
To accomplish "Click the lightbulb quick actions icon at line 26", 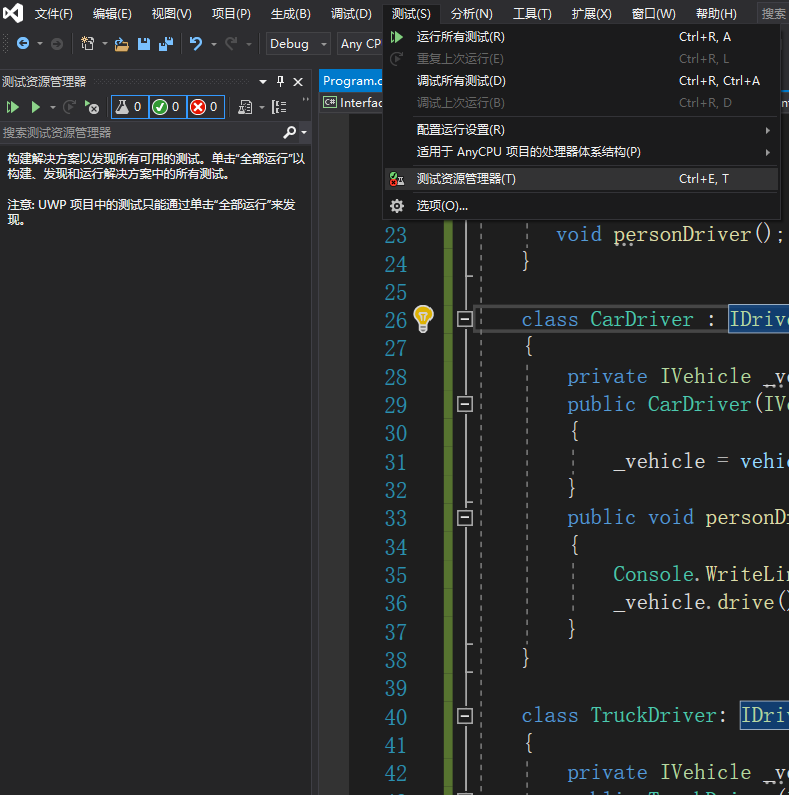I will coord(423,319).
